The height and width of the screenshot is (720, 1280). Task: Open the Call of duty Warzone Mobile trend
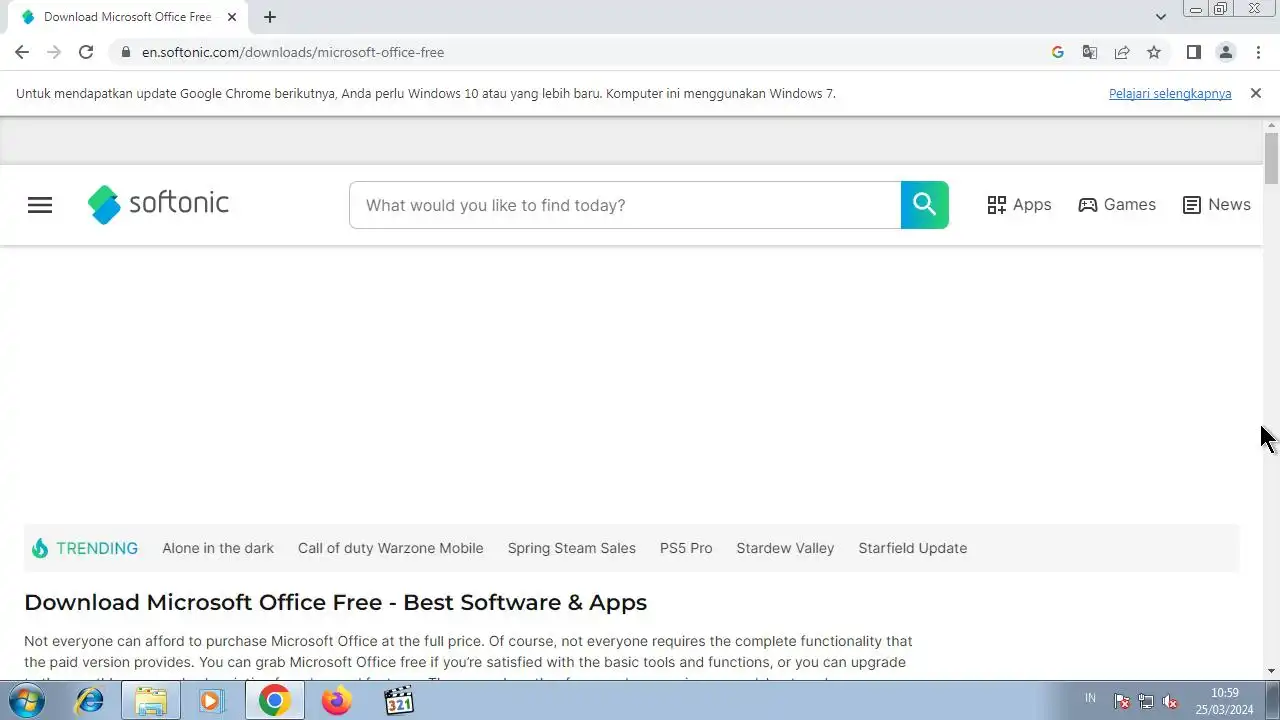coord(390,548)
